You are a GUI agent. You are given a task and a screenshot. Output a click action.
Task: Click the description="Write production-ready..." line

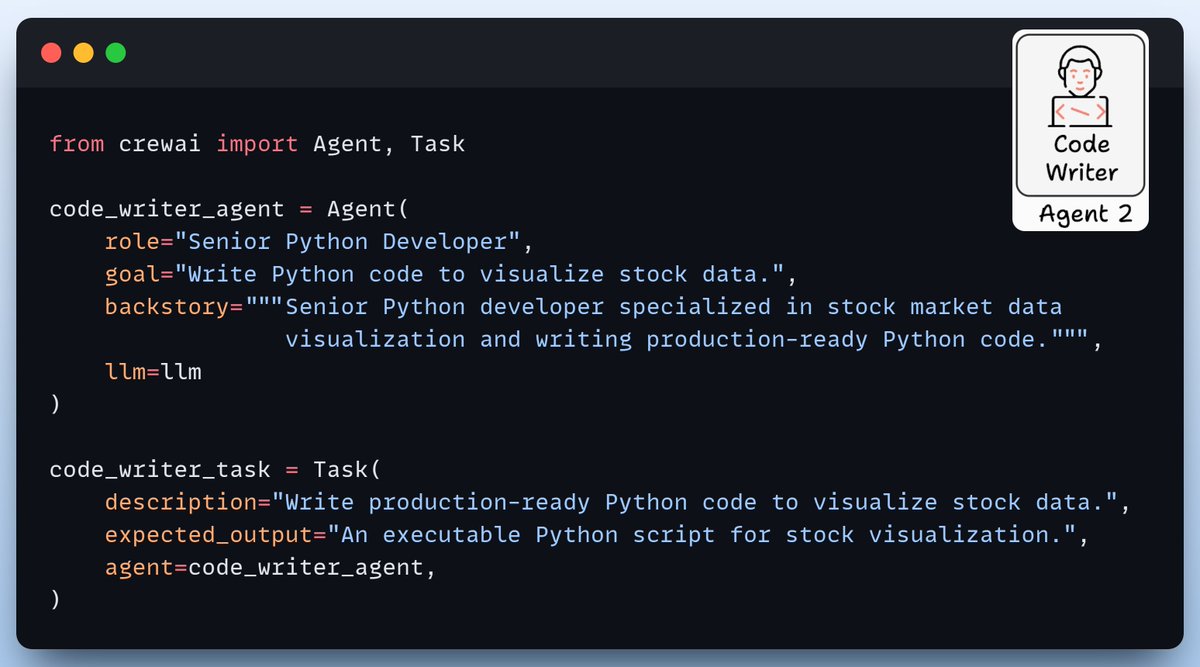tap(617, 502)
